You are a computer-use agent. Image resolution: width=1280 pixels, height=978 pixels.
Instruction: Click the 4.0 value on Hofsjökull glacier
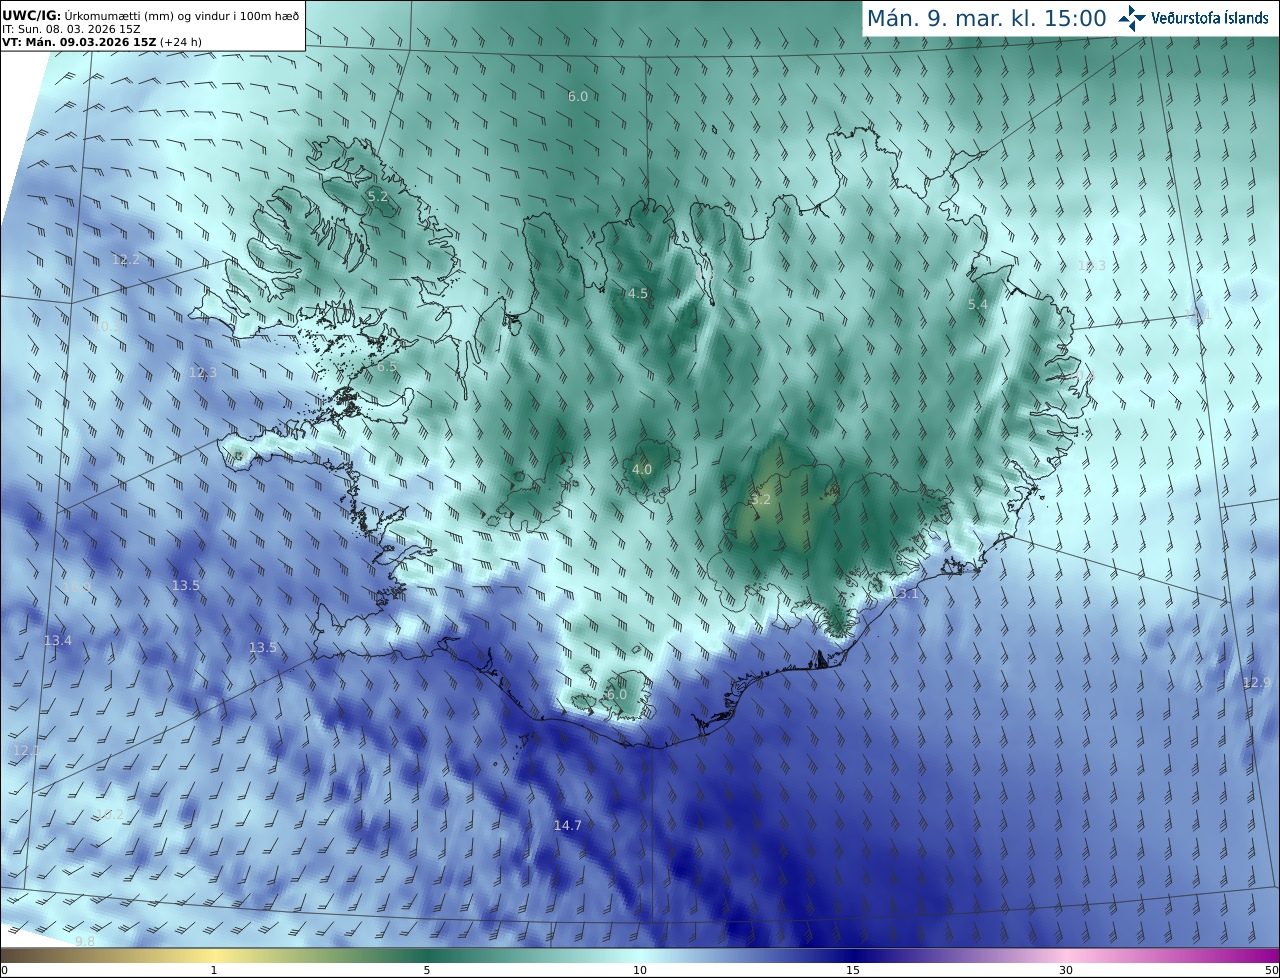[x=642, y=469]
